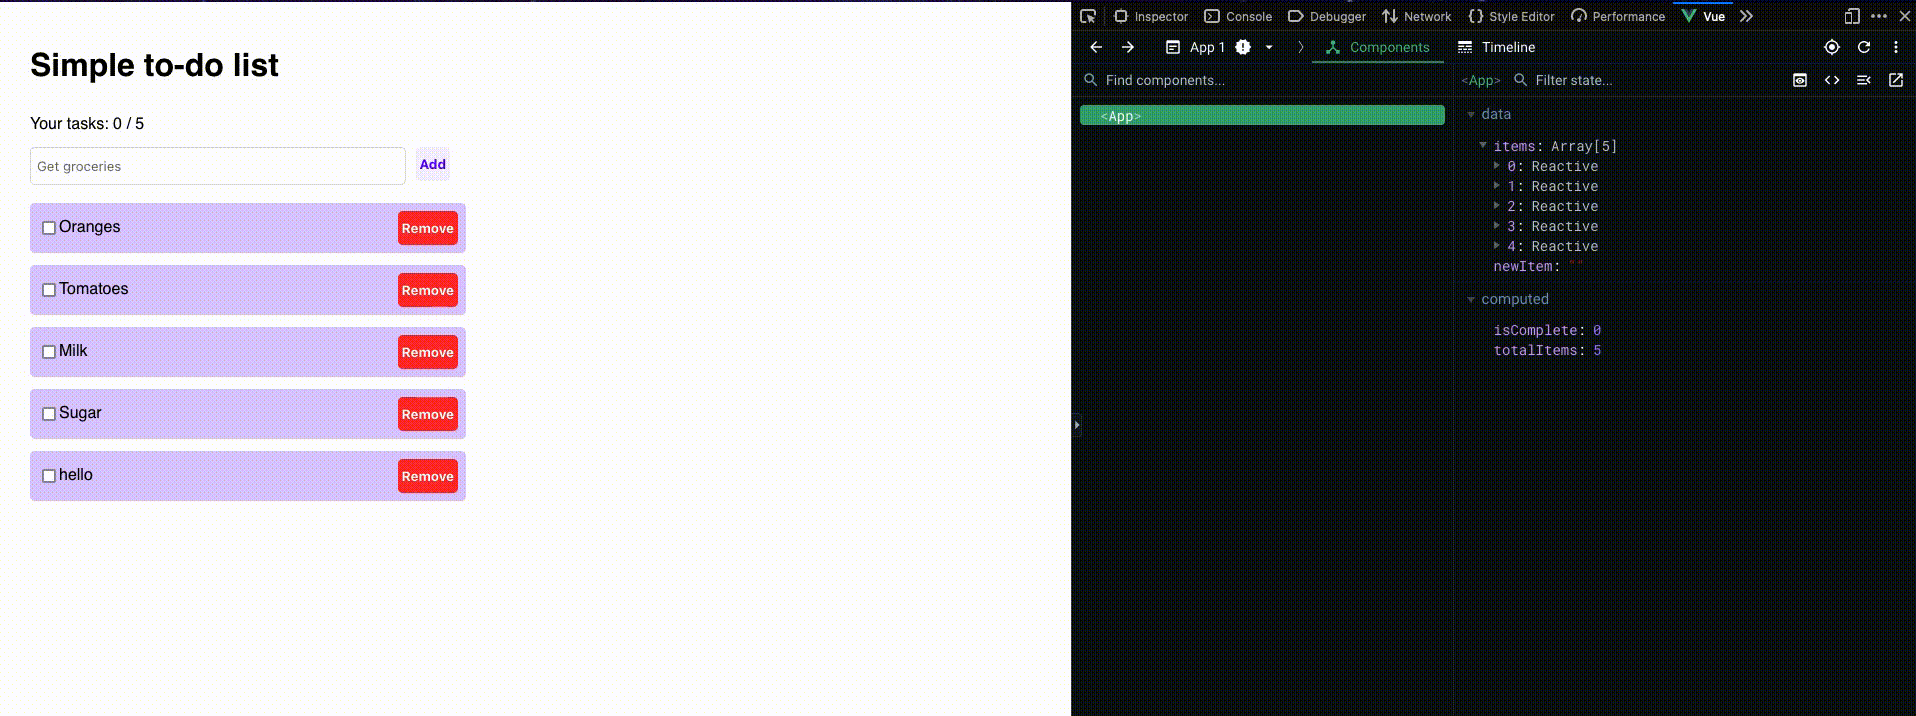1916x716 pixels.
Task: Click the inspect DOM code brackets icon
Action: [x=1831, y=80]
